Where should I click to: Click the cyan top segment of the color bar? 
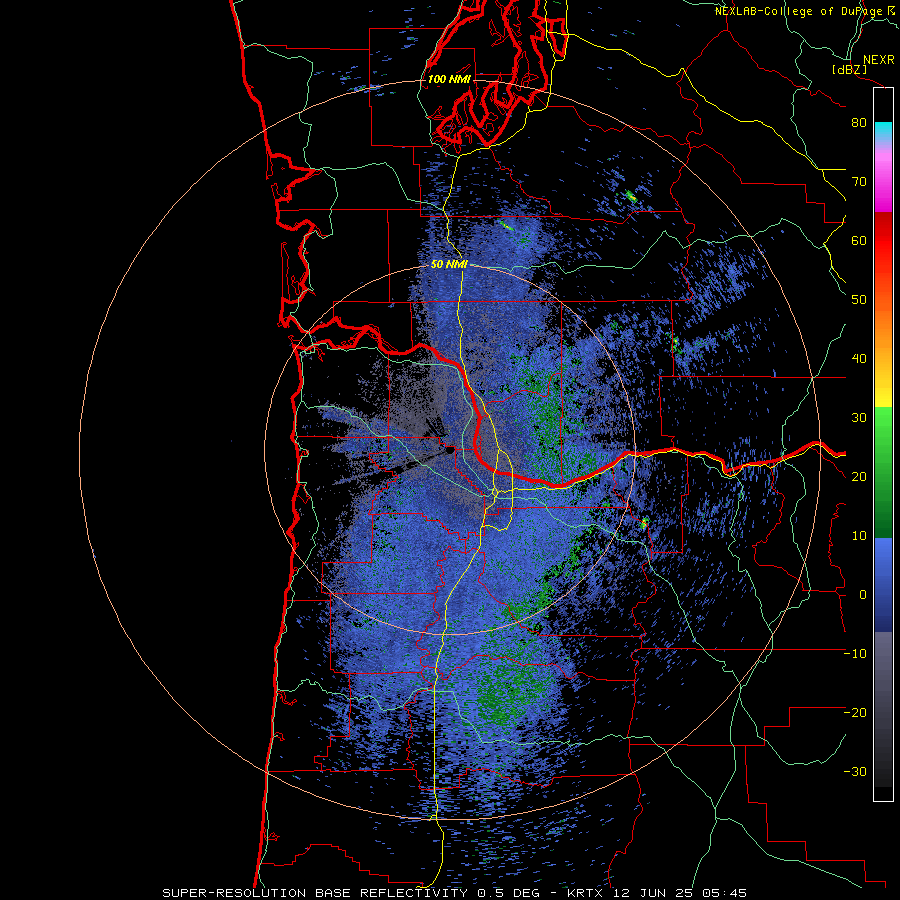click(x=883, y=132)
